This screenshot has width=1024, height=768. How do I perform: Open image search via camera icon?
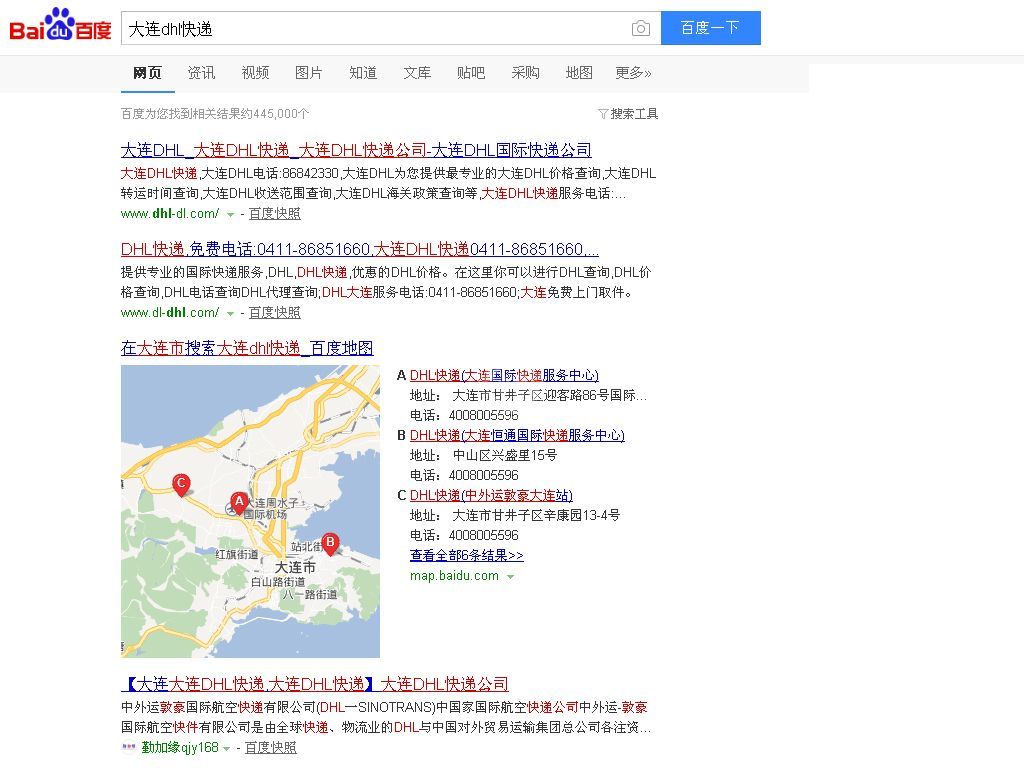click(x=641, y=28)
